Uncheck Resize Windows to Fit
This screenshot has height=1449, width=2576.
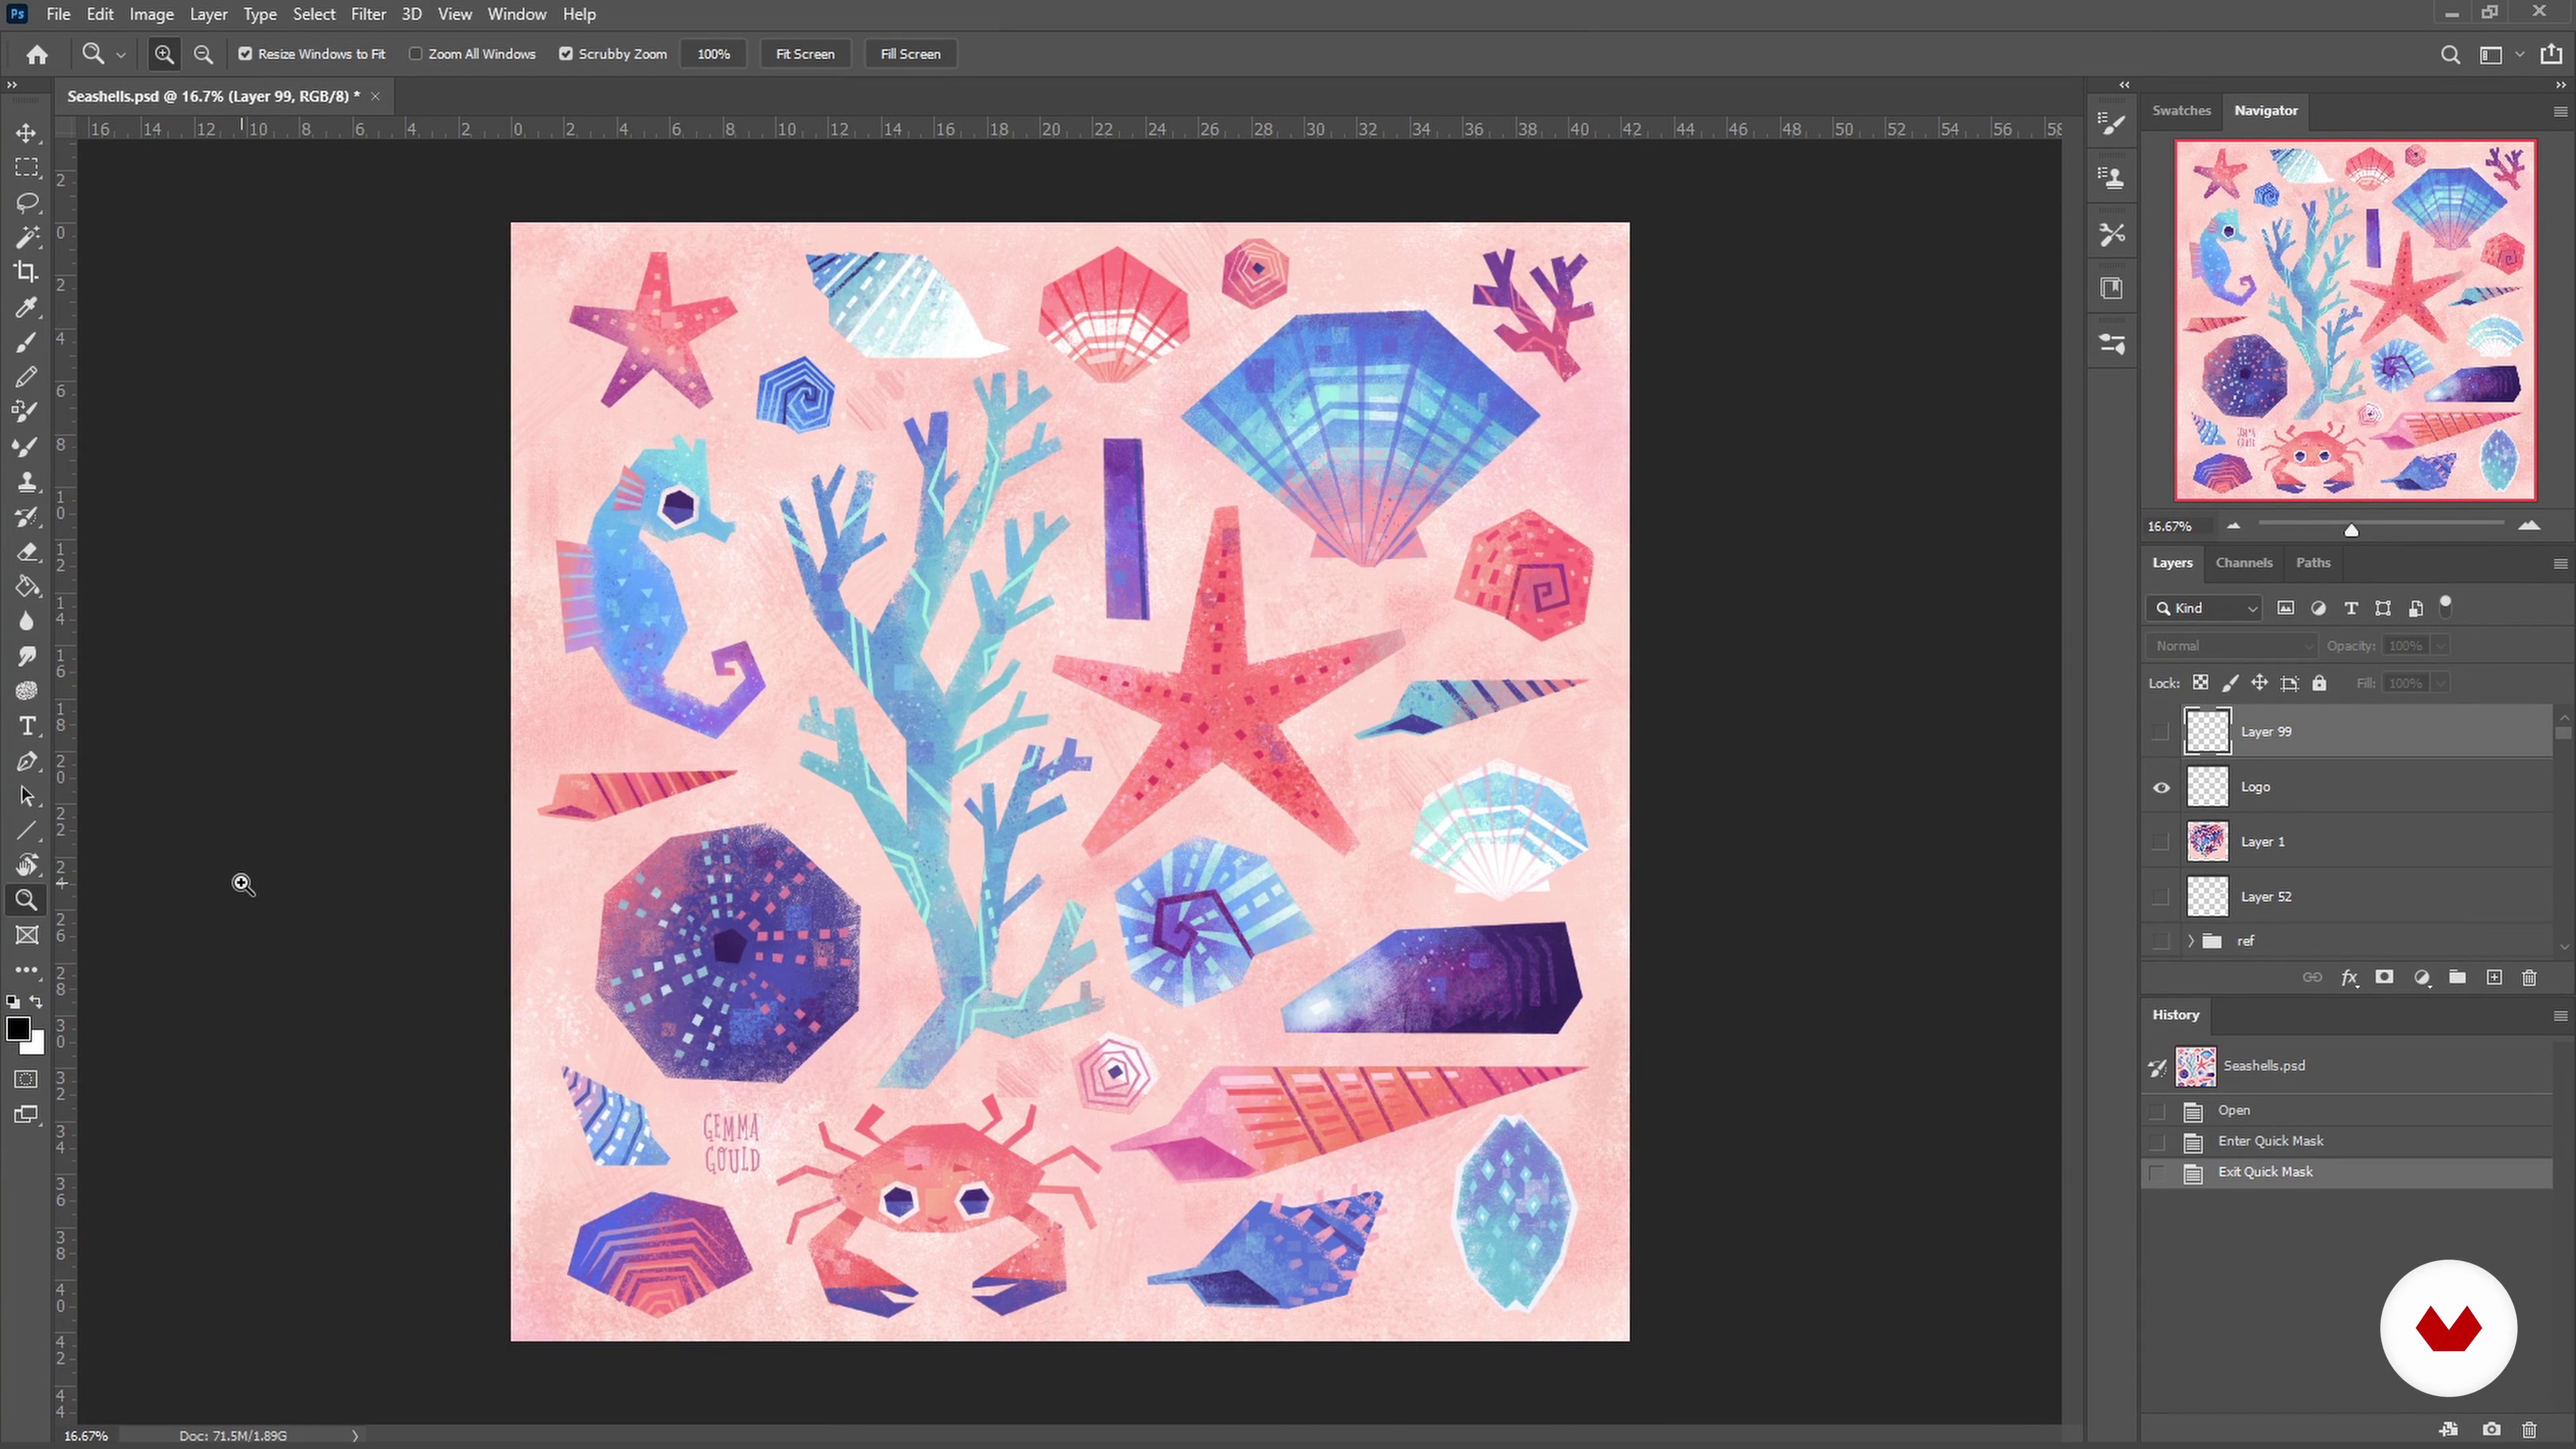(245, 54)
